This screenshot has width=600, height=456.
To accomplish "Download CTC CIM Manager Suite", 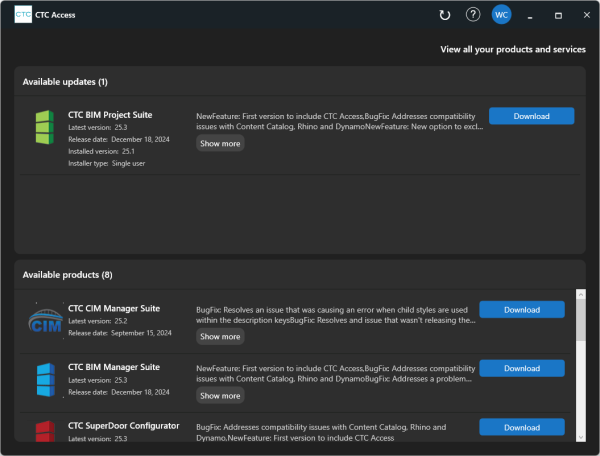I will pyautogui.click(x=521, y=310).
